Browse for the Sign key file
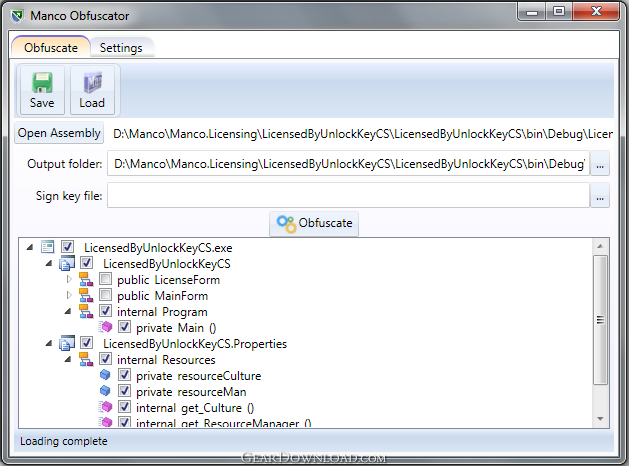Viewport: 629px width, 466px height. click(600, 196)
